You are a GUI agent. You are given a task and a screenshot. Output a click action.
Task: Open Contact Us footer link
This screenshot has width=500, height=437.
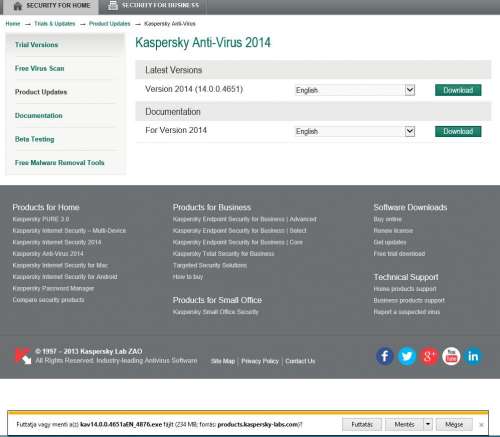[300, 361]
